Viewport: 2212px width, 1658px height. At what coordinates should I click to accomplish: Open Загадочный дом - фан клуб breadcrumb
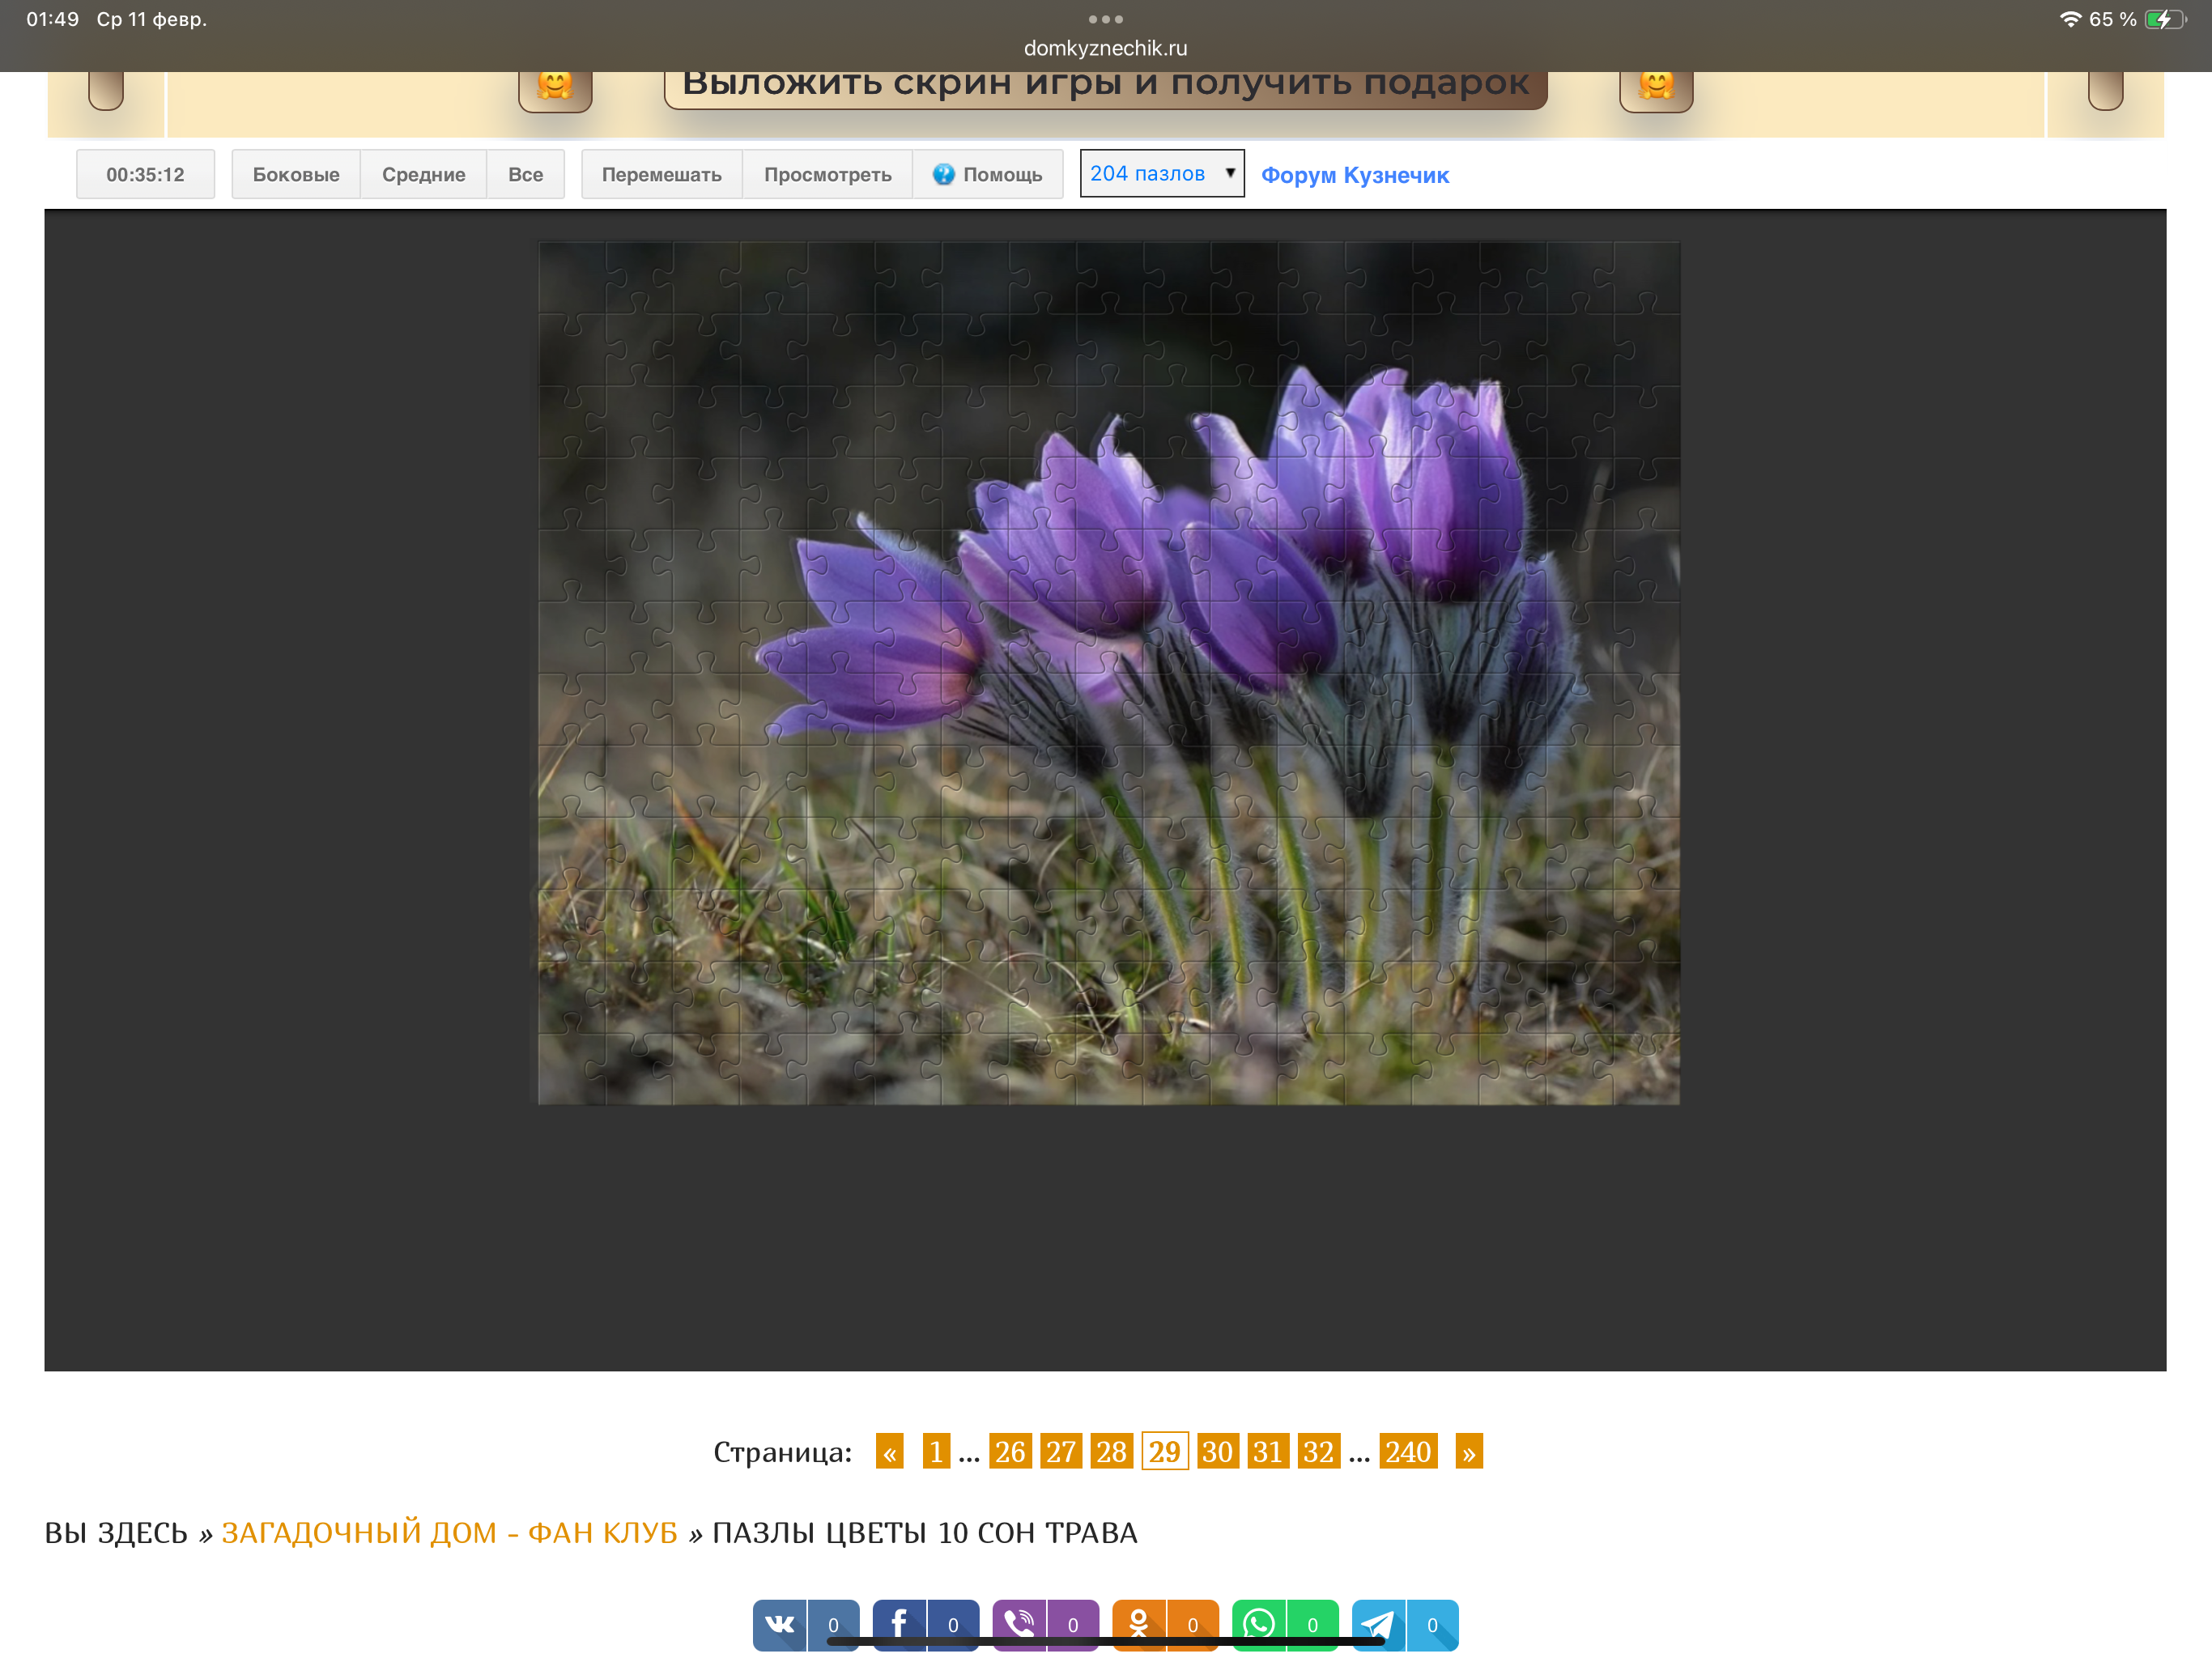[449, 1532]
